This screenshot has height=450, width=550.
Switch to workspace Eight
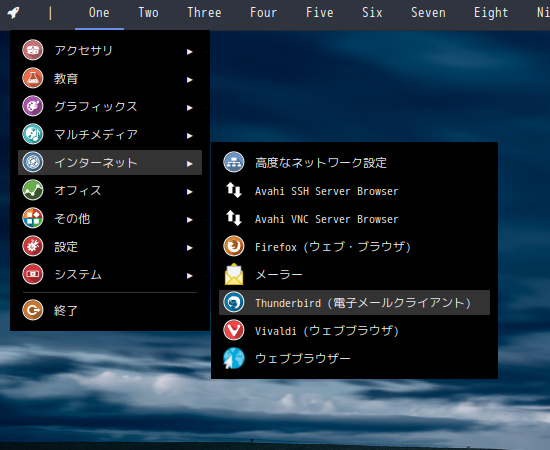pos(491,13)
